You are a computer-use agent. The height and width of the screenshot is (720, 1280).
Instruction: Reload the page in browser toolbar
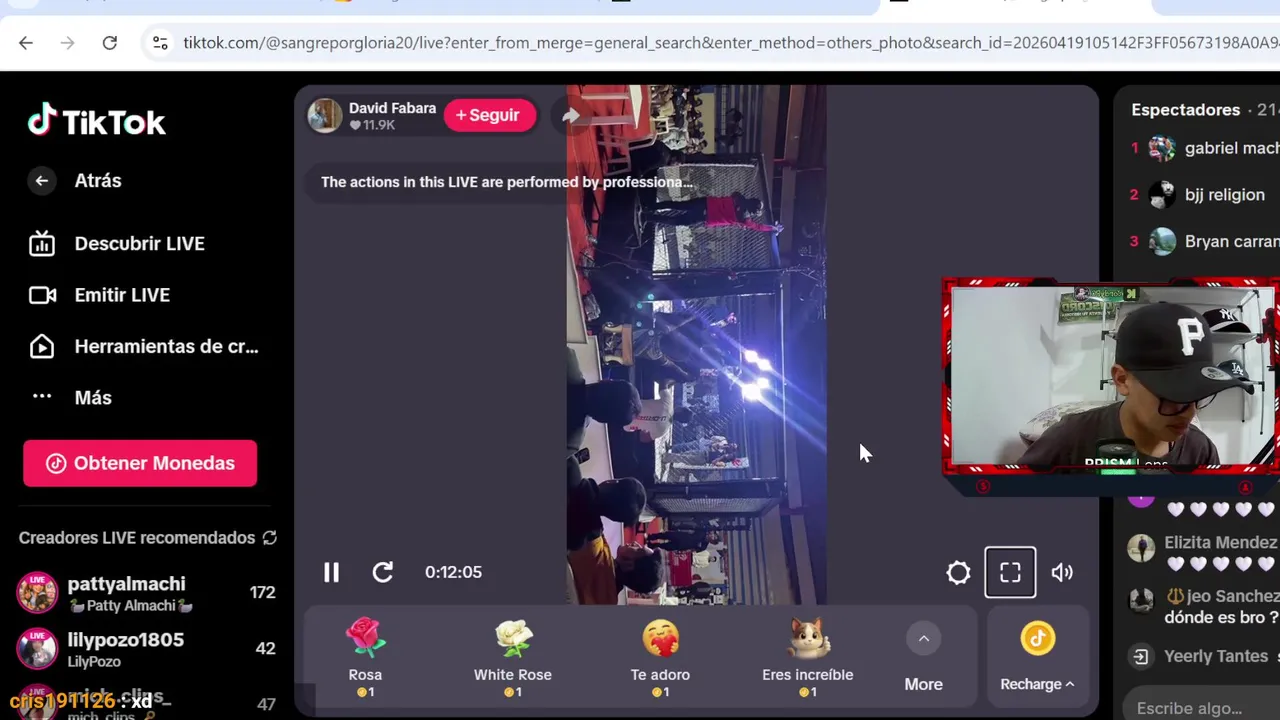110,43
